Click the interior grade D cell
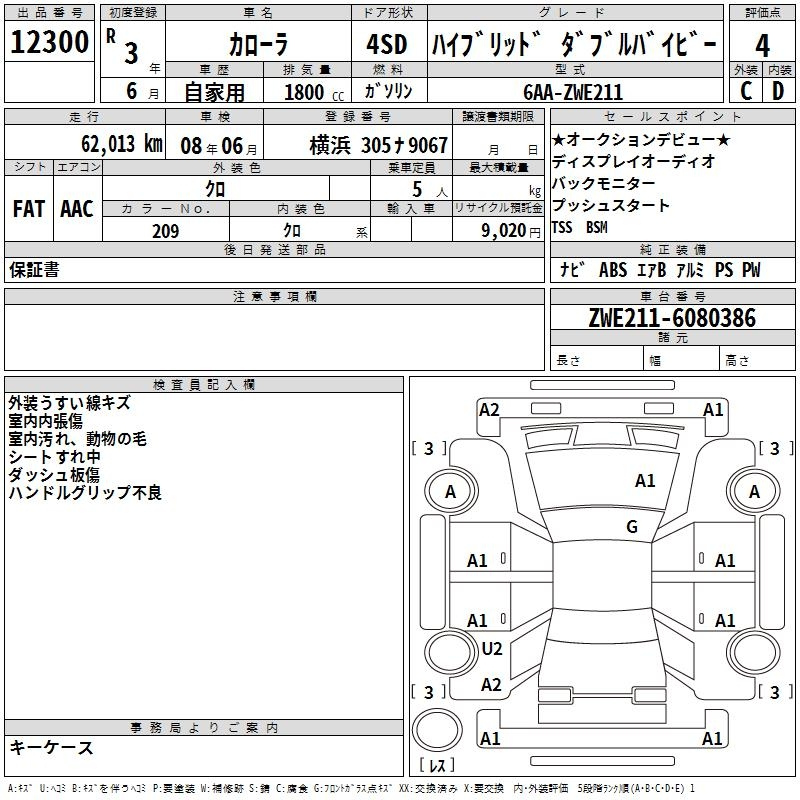 [778, 91]
